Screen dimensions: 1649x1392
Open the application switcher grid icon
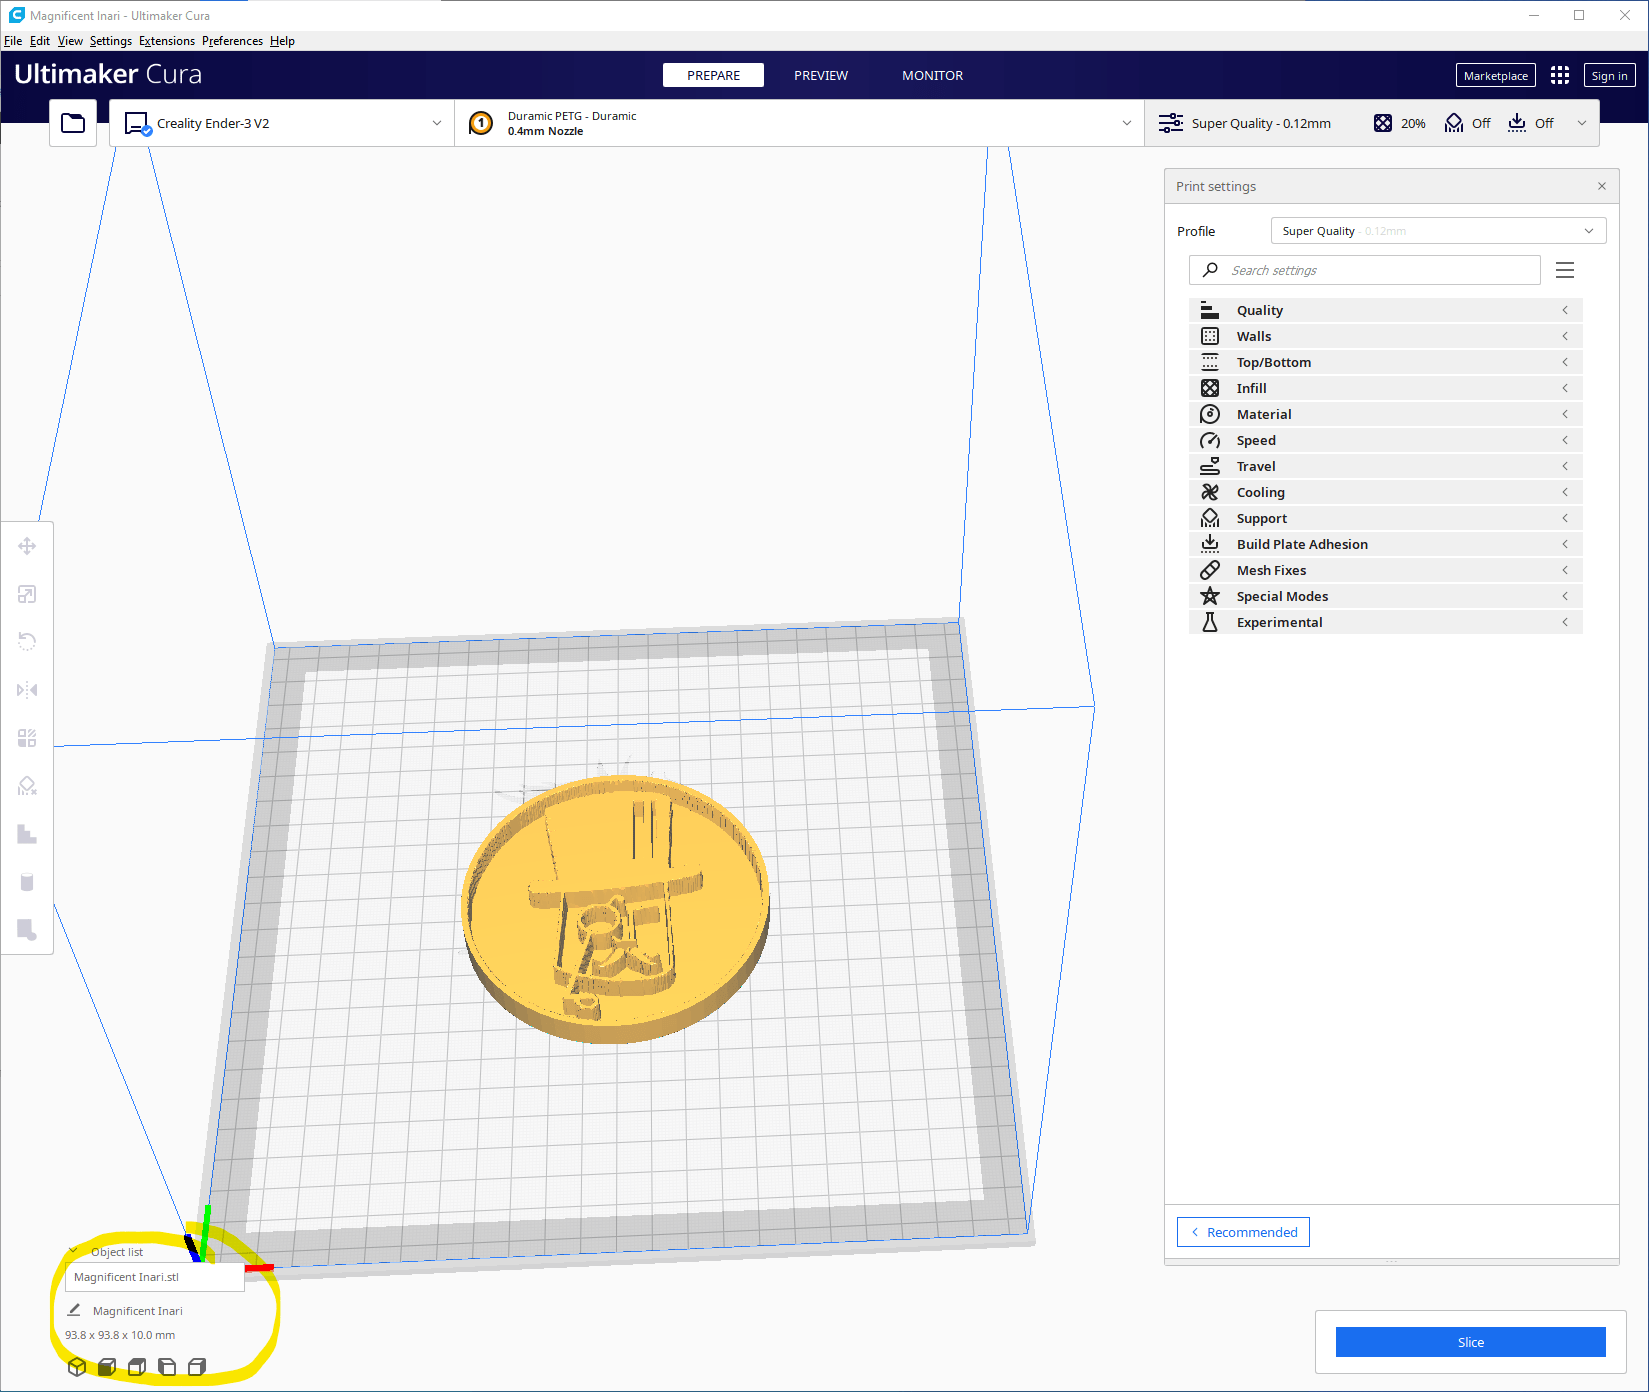point(1559,76)
